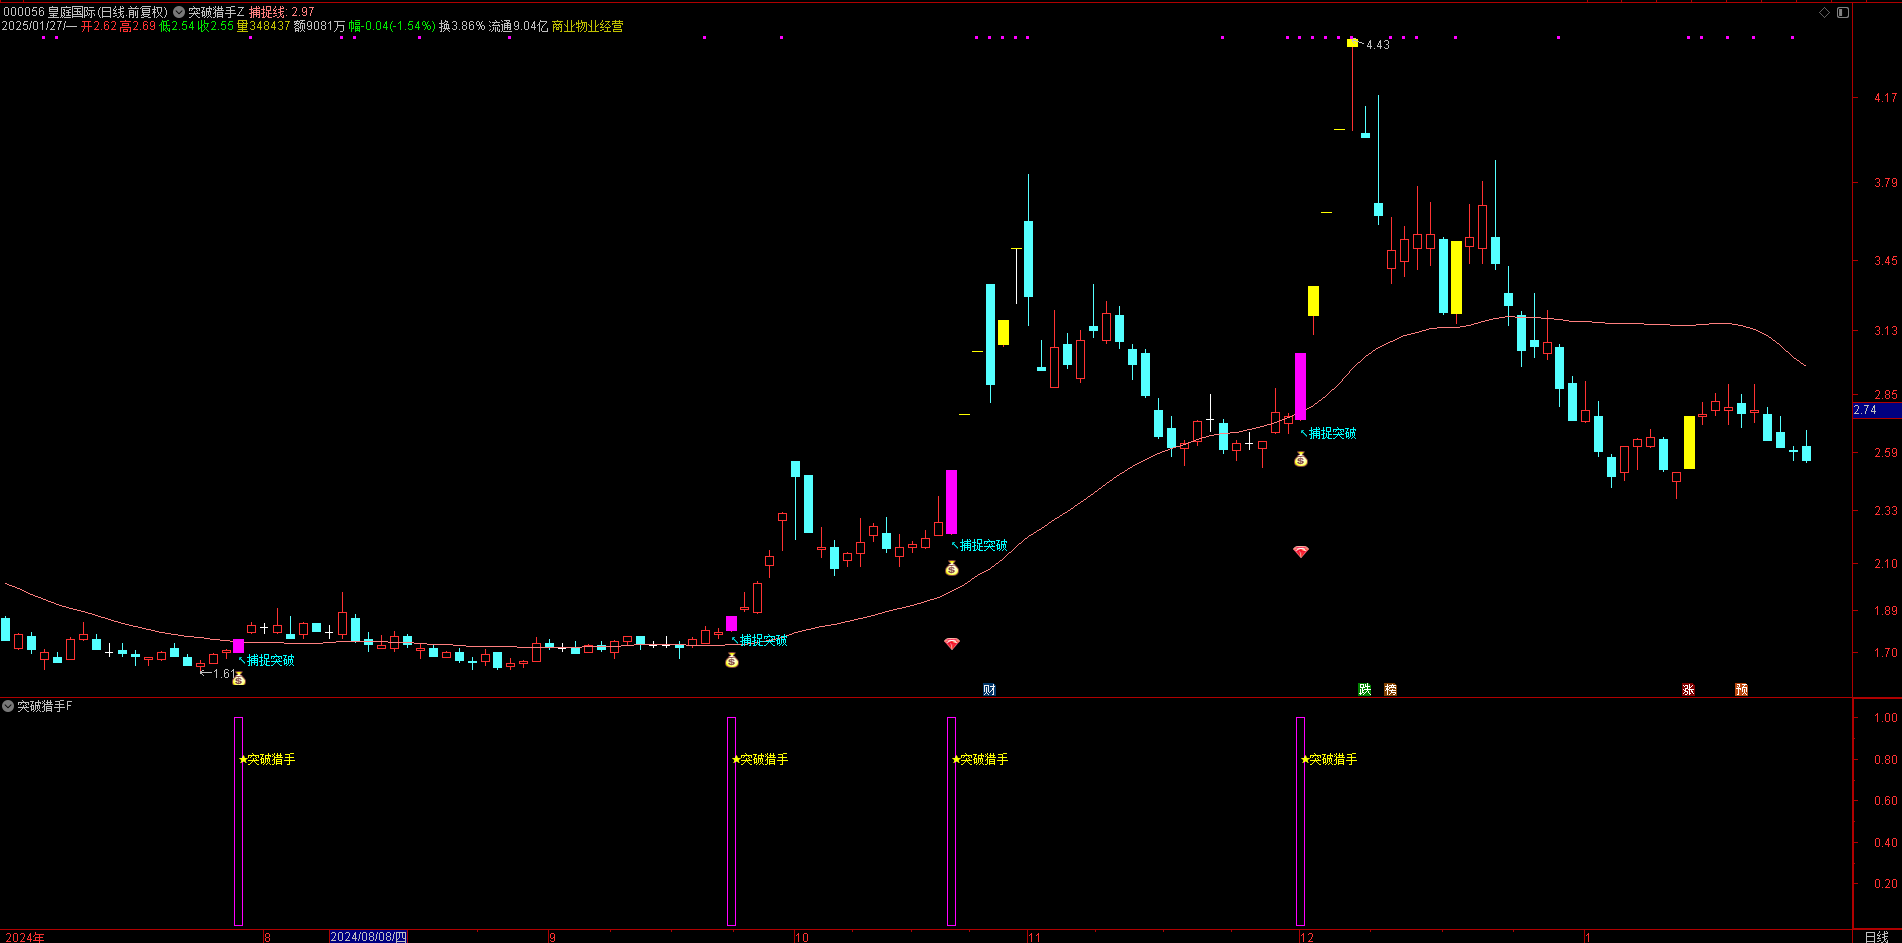This screenshot has width=1902, height=943.
Task: Click first ★突破猎手 signal label in sub-chart
Action: 267,759
